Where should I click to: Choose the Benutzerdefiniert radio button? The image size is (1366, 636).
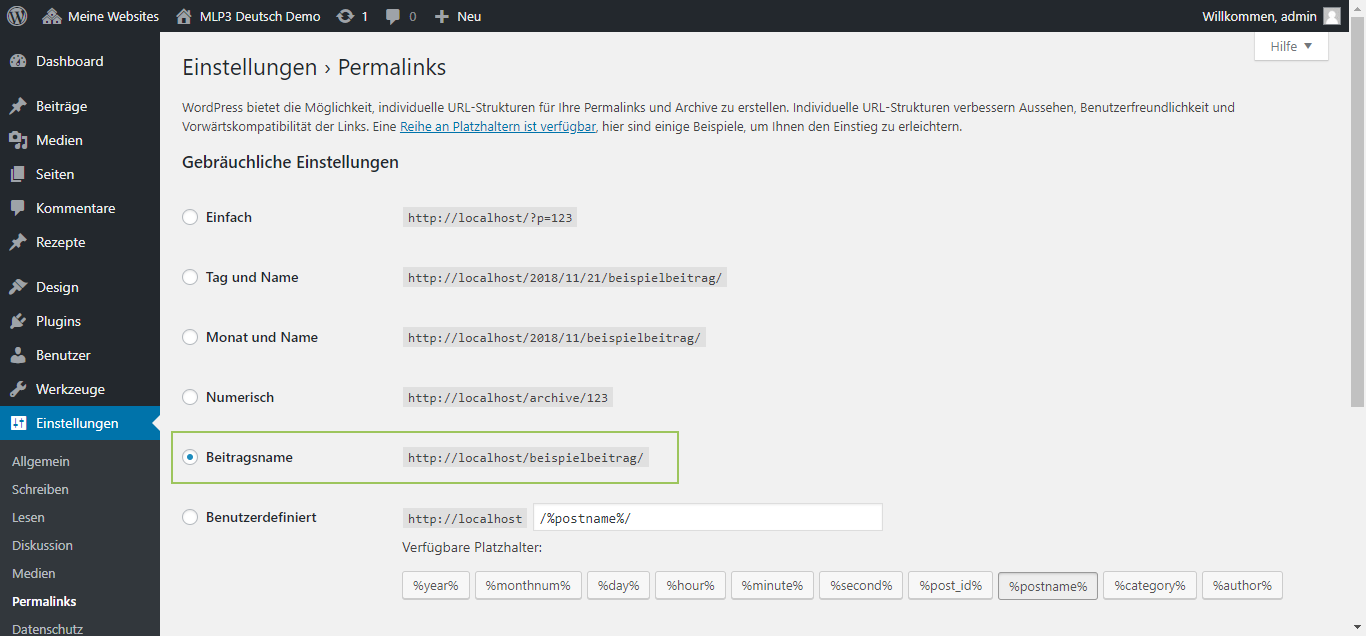(x=190, y=517)
